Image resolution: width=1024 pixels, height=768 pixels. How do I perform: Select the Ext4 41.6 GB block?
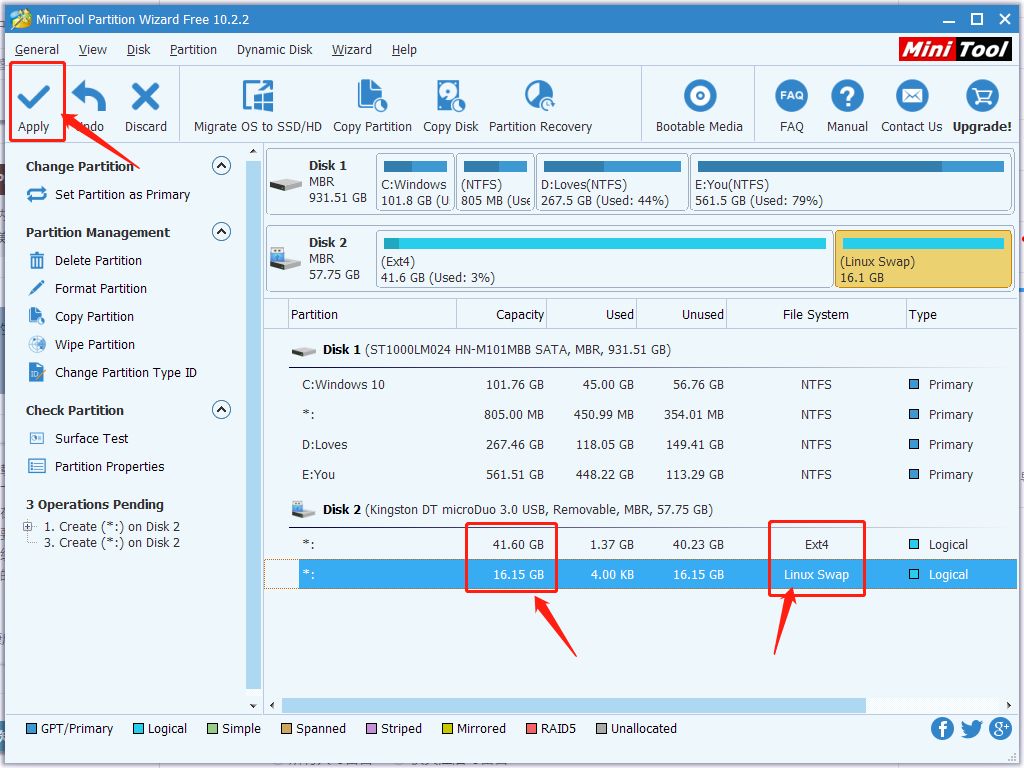point(604,259)
